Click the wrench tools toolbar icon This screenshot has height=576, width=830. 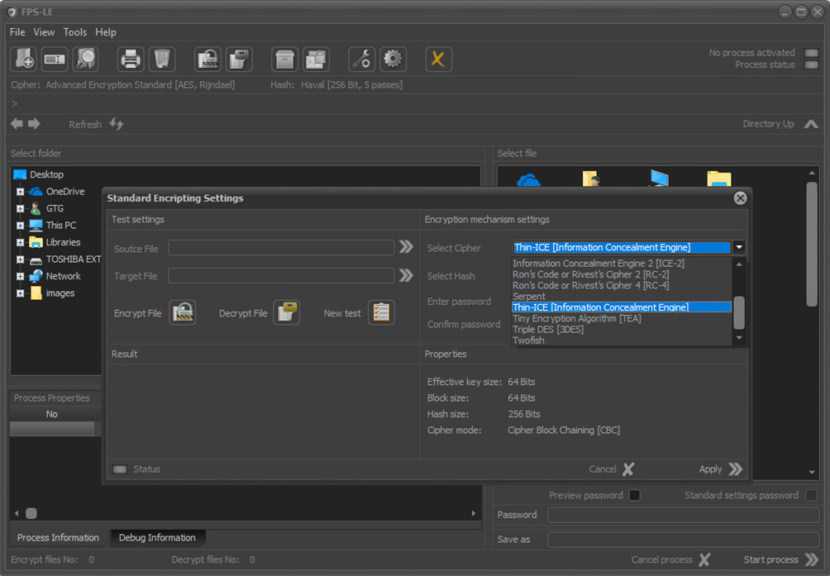pyautogui.click(x=362, y=59)
